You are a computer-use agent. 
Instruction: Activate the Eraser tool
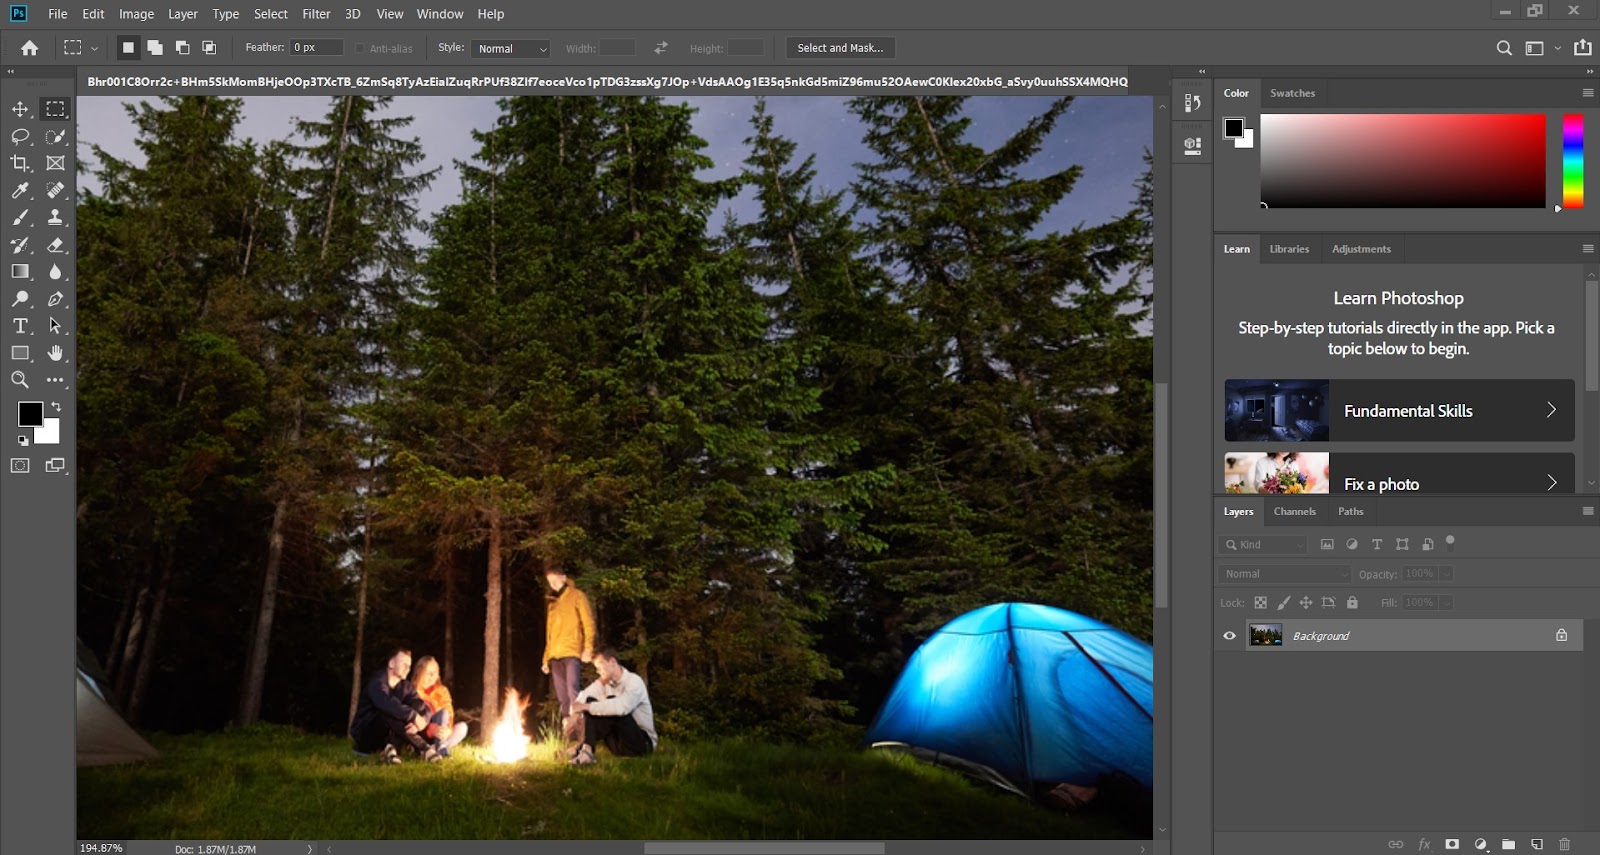pyautogui.click(x=55, y=244)
